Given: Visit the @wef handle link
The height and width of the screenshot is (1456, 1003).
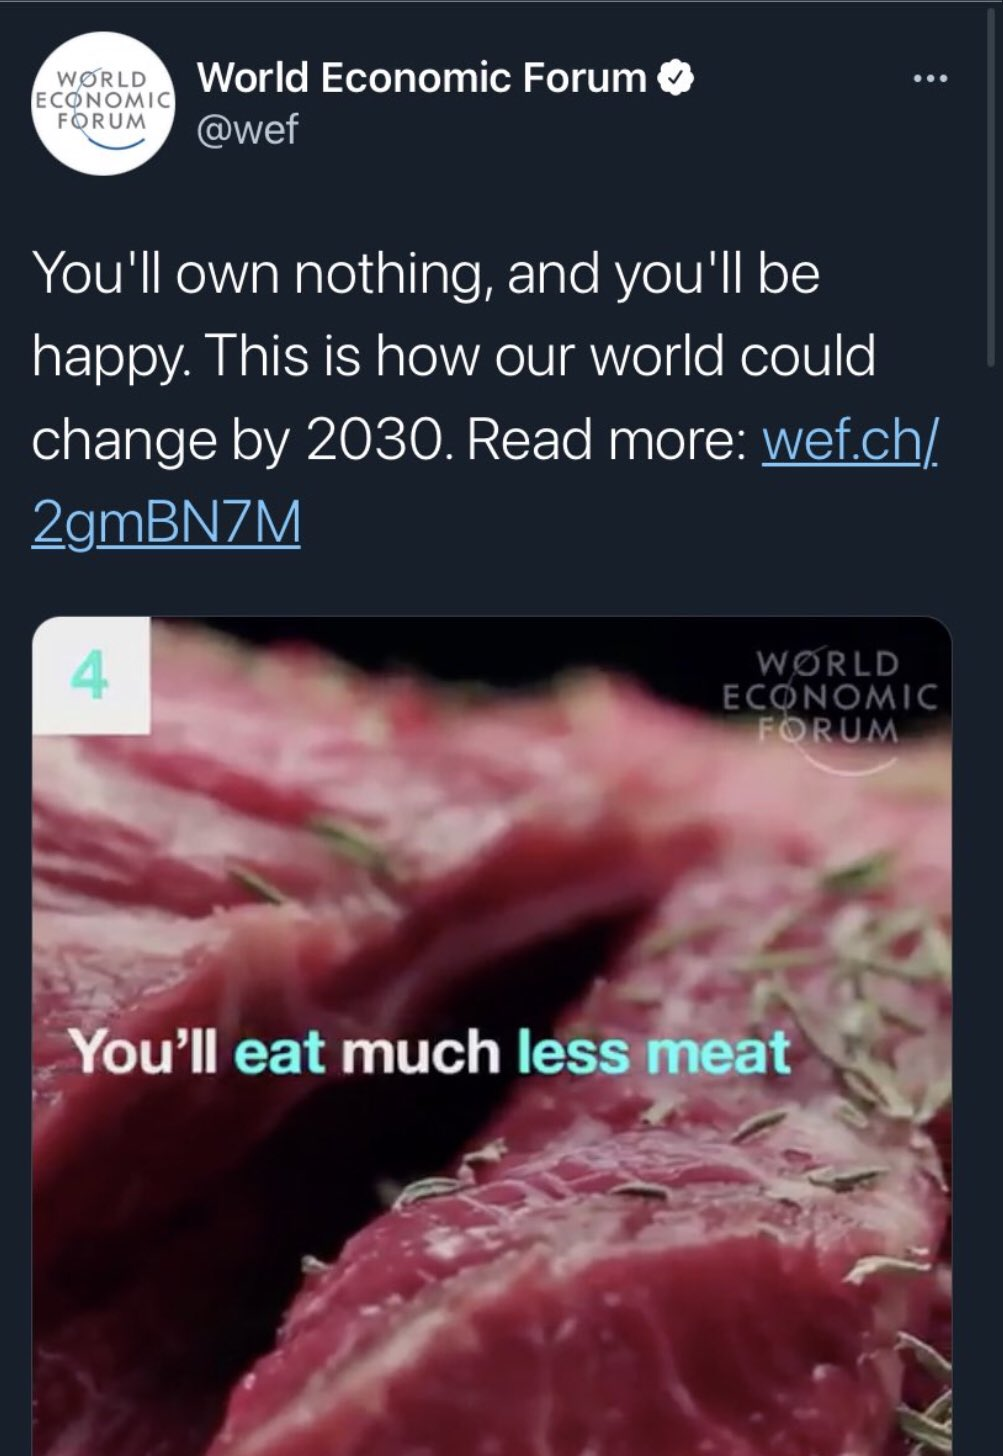Looking at the screenshot, I should coord(247,129).
